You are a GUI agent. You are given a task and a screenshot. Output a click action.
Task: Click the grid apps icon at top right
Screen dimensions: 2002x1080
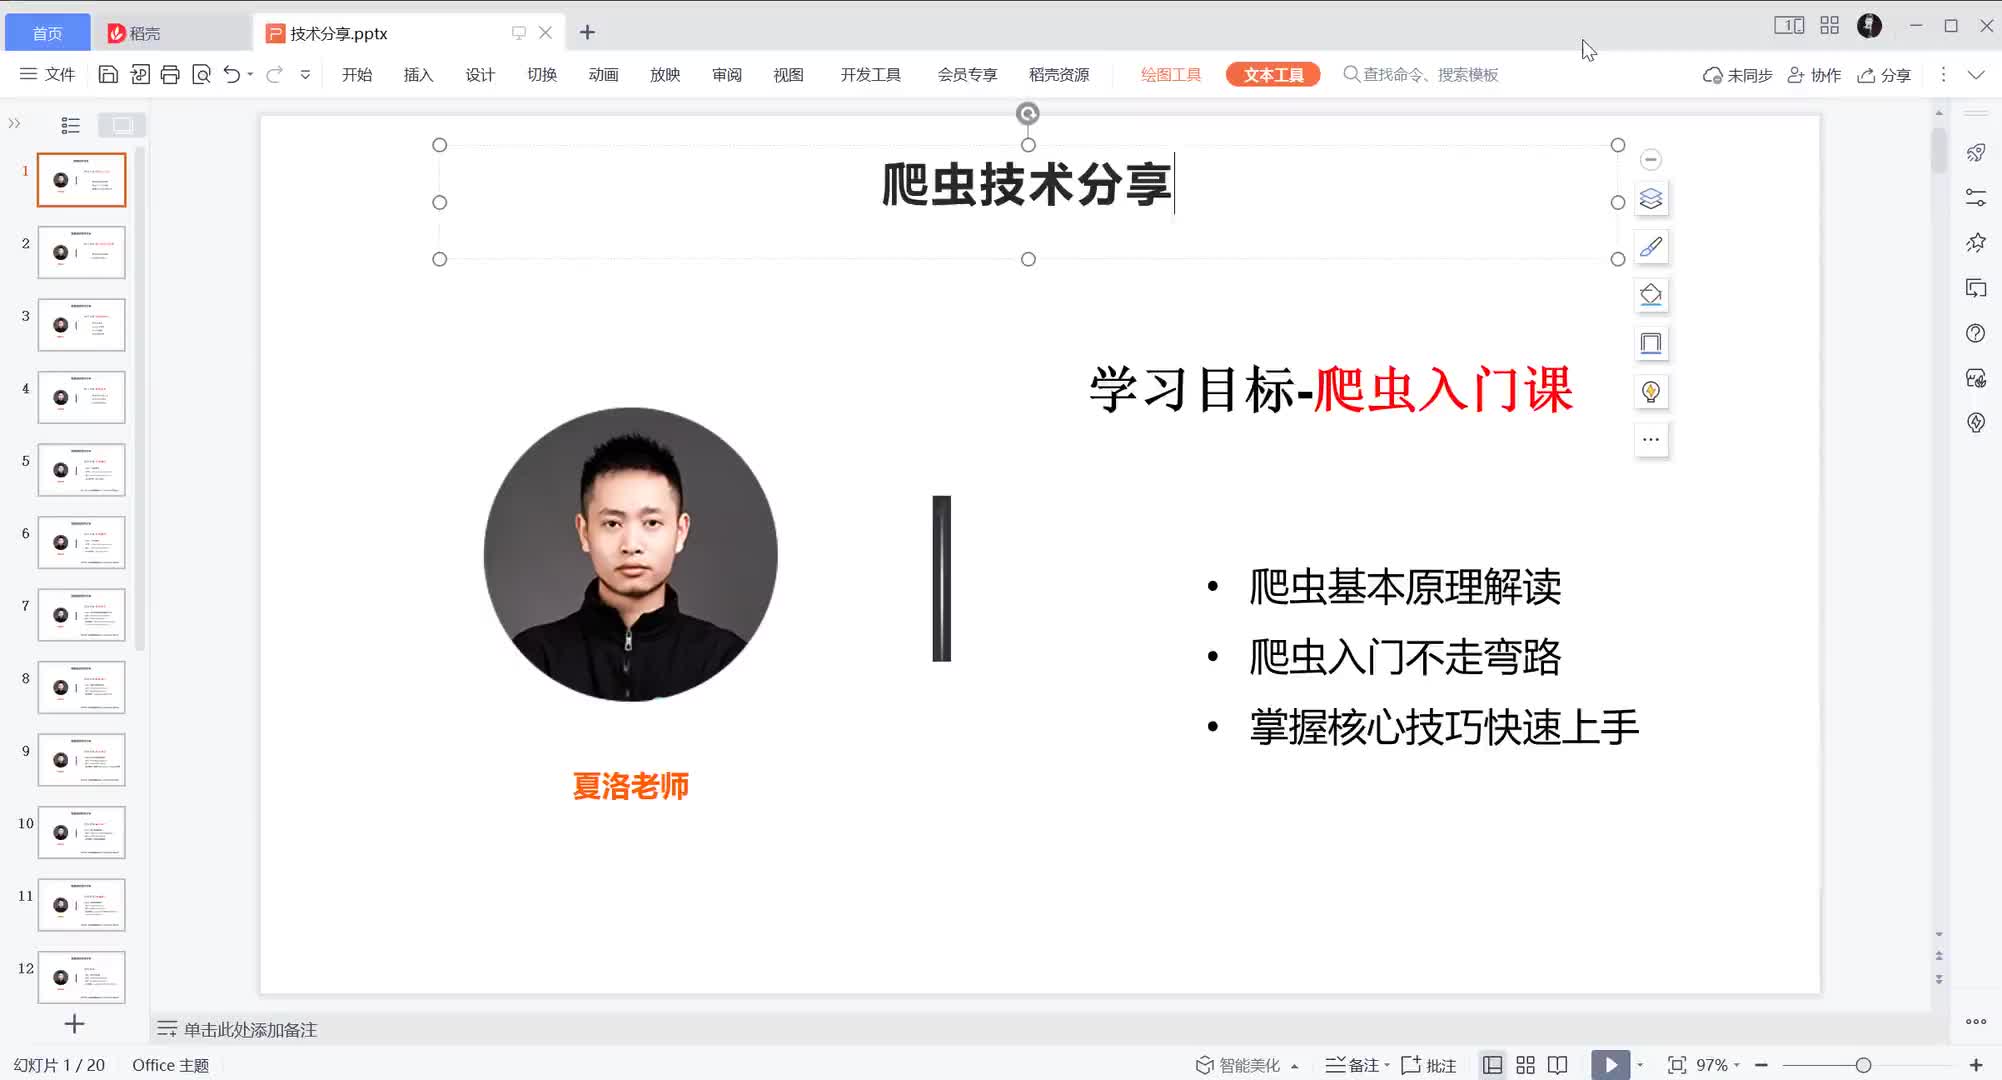[x=1829, y=26]
